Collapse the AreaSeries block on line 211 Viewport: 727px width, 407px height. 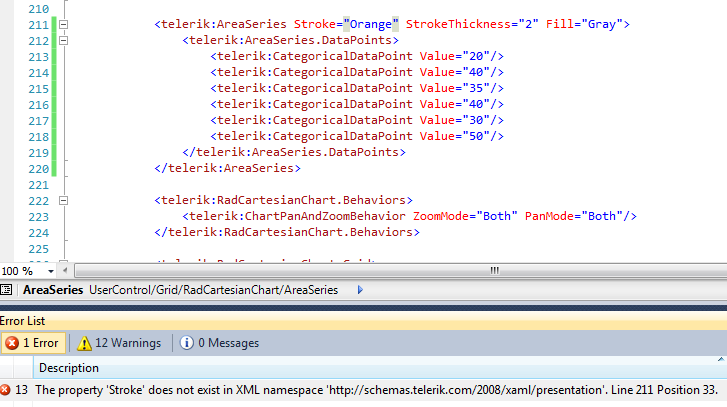tap(64, 24)
